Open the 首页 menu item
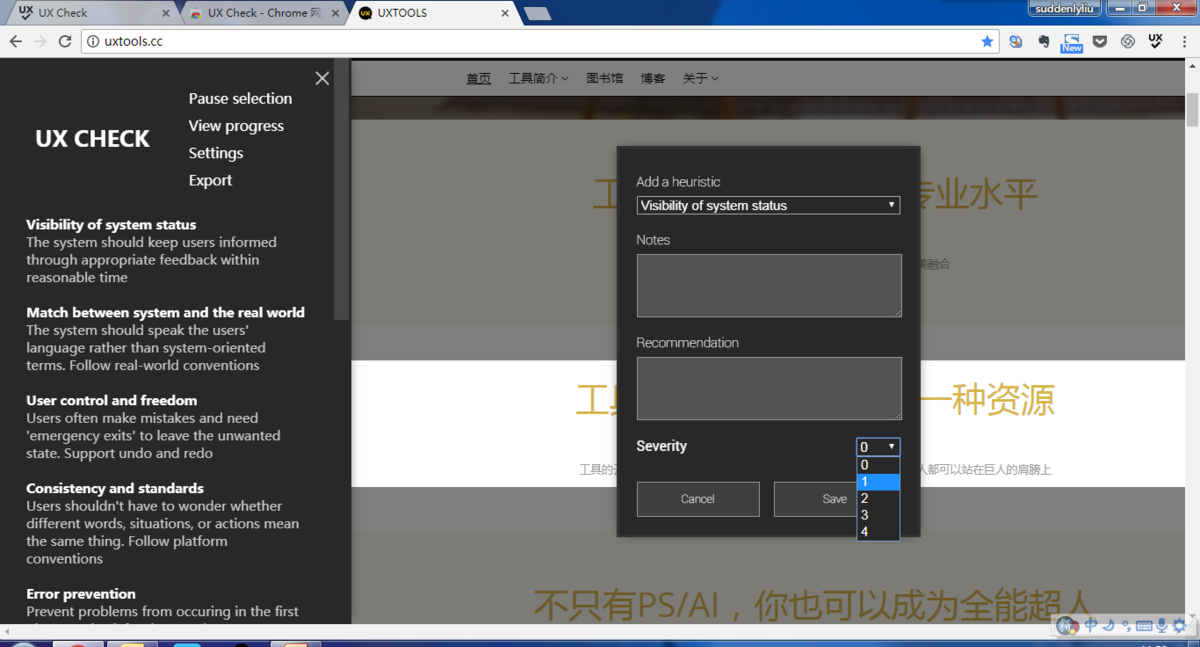Viewport: 1200px width, 647px height. (x=479, y=78)
